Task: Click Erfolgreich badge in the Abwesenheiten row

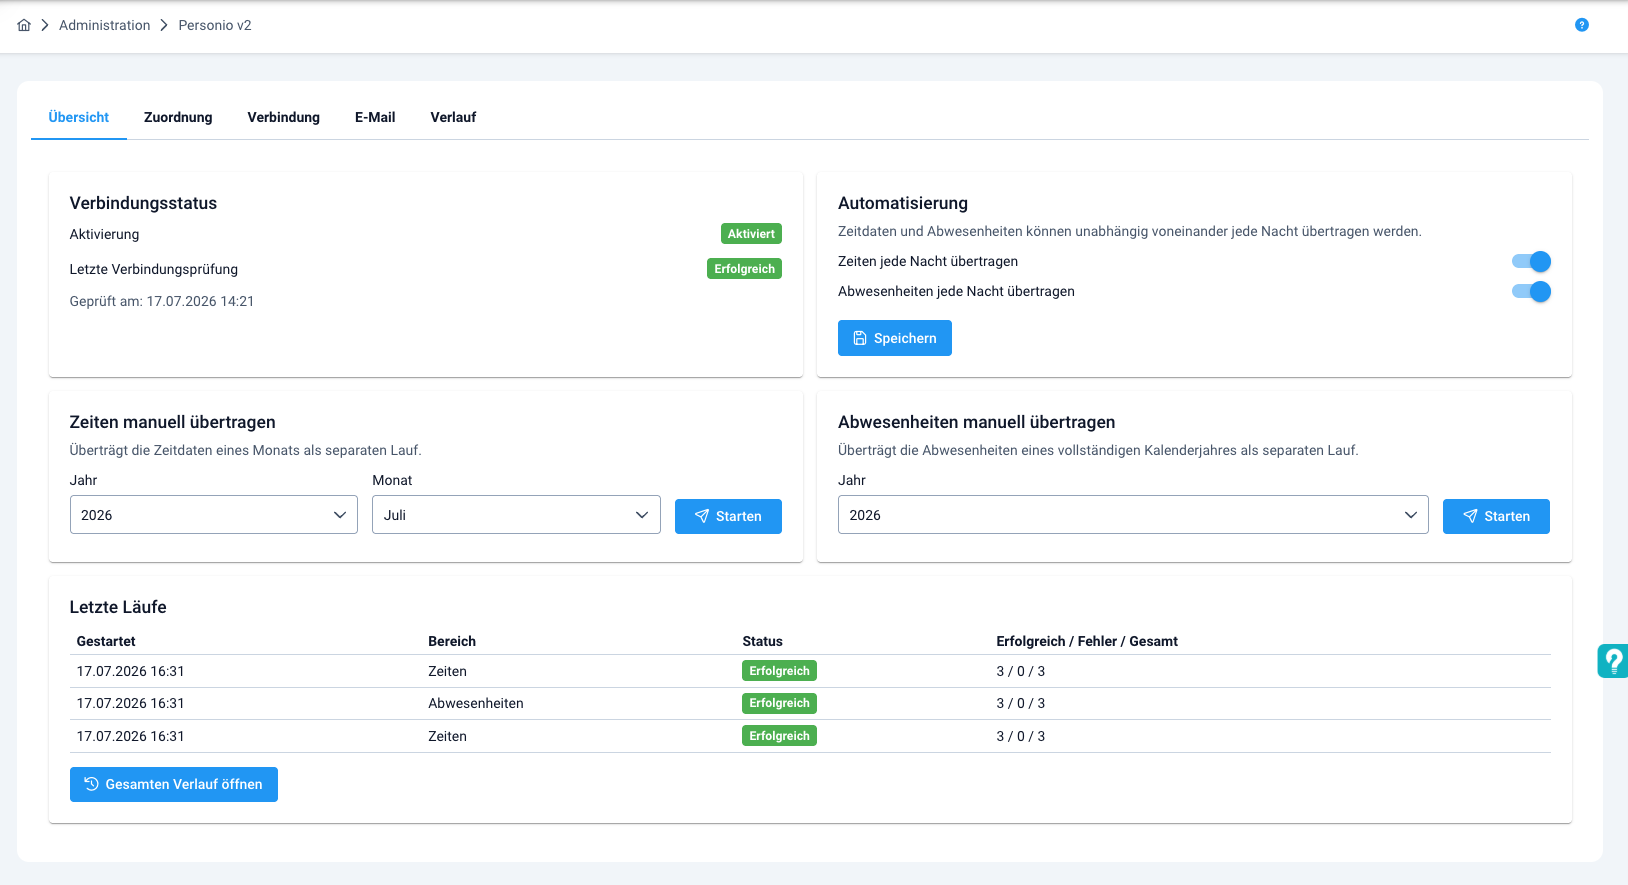Action: 779,703
